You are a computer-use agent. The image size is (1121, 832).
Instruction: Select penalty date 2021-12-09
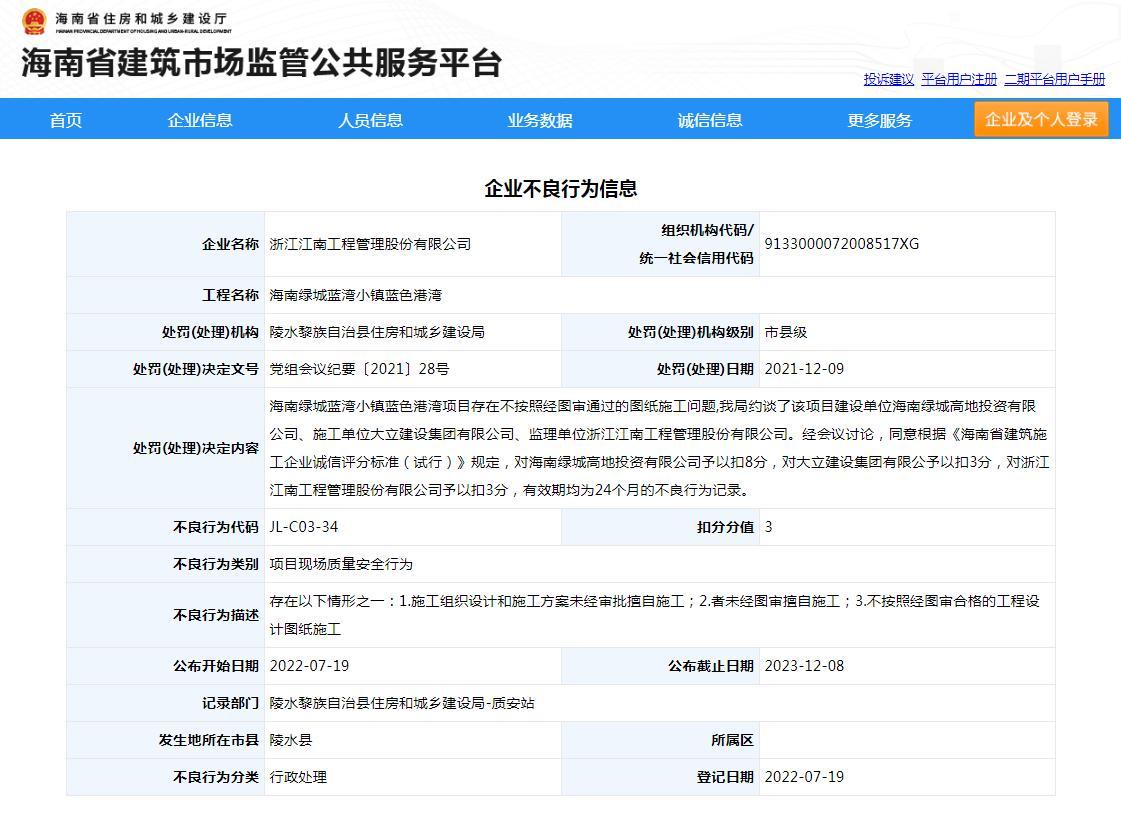[x=804, y=370]
